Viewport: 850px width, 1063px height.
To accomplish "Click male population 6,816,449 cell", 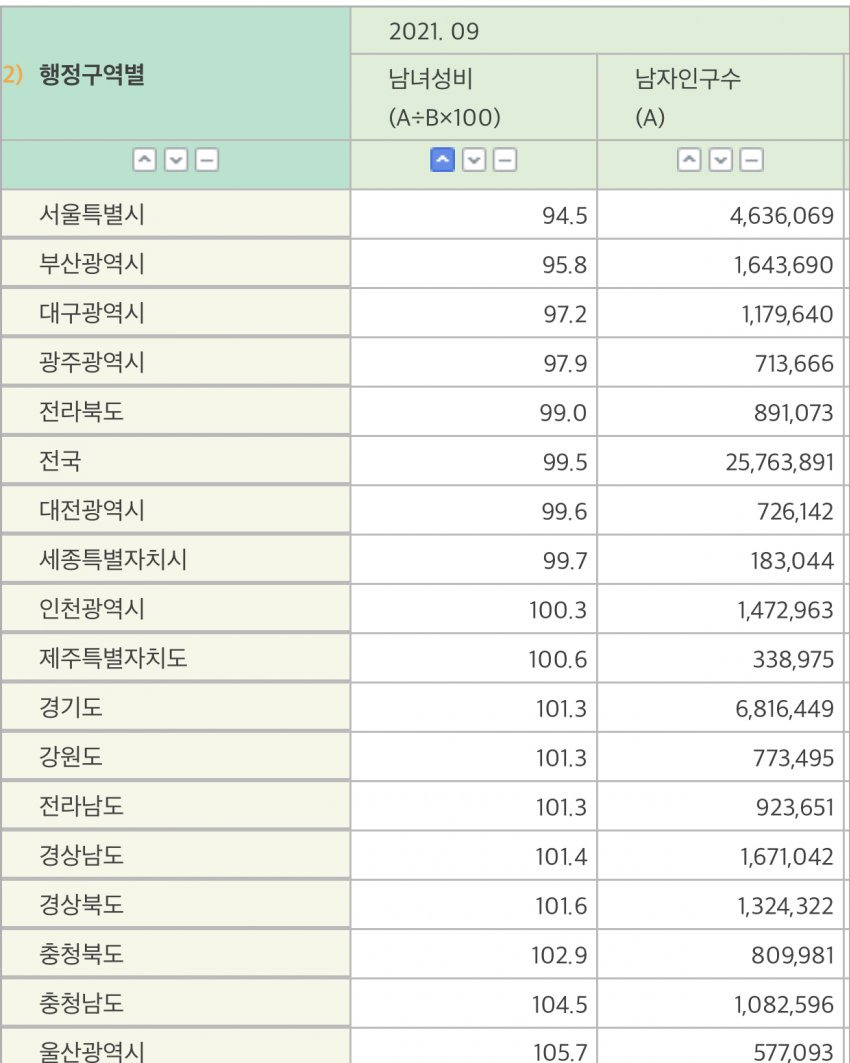I will coord(784,709).
